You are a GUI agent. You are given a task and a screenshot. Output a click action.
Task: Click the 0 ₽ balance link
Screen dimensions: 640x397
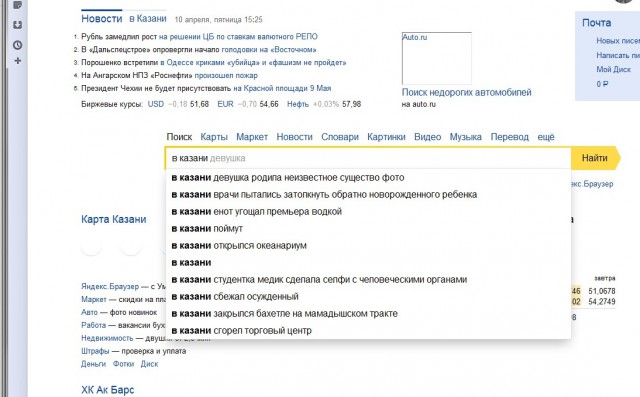tap(602, 84)
